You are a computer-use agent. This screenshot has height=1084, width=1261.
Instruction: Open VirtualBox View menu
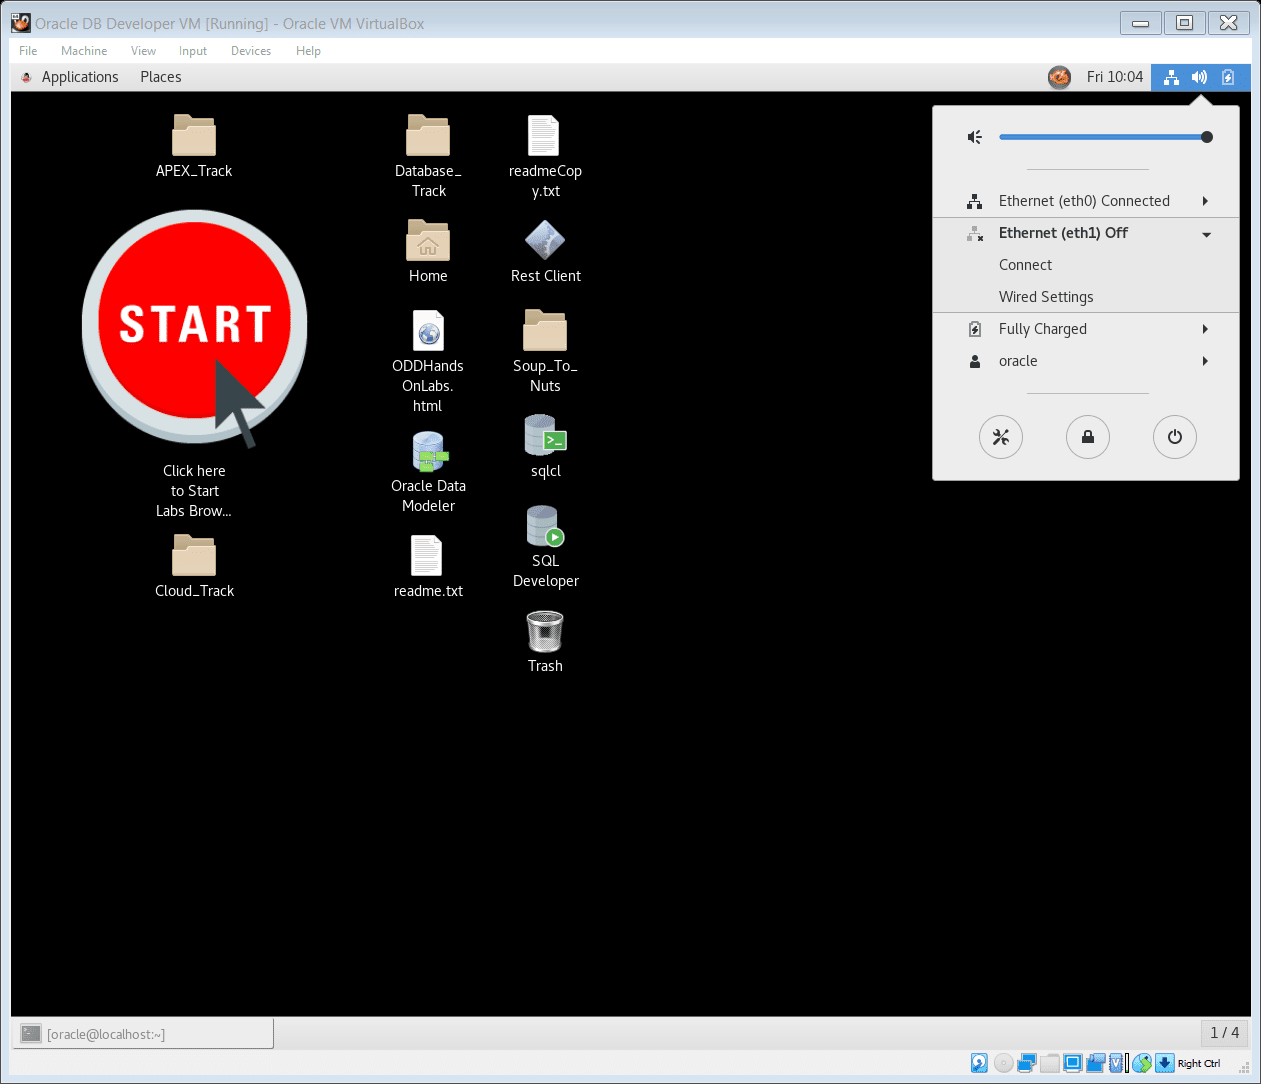(143, 51)
